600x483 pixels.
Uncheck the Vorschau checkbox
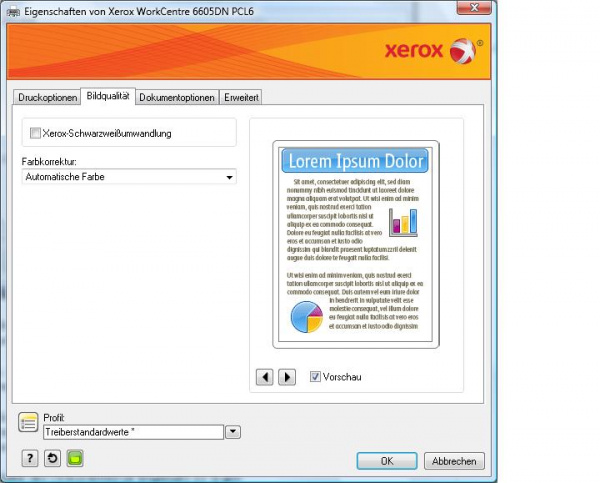(x=315, y=377)
